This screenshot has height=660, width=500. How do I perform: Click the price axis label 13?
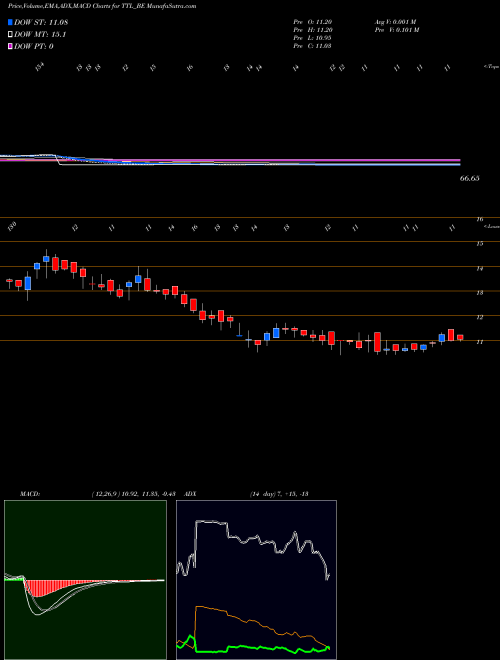[x=480, y=293]
